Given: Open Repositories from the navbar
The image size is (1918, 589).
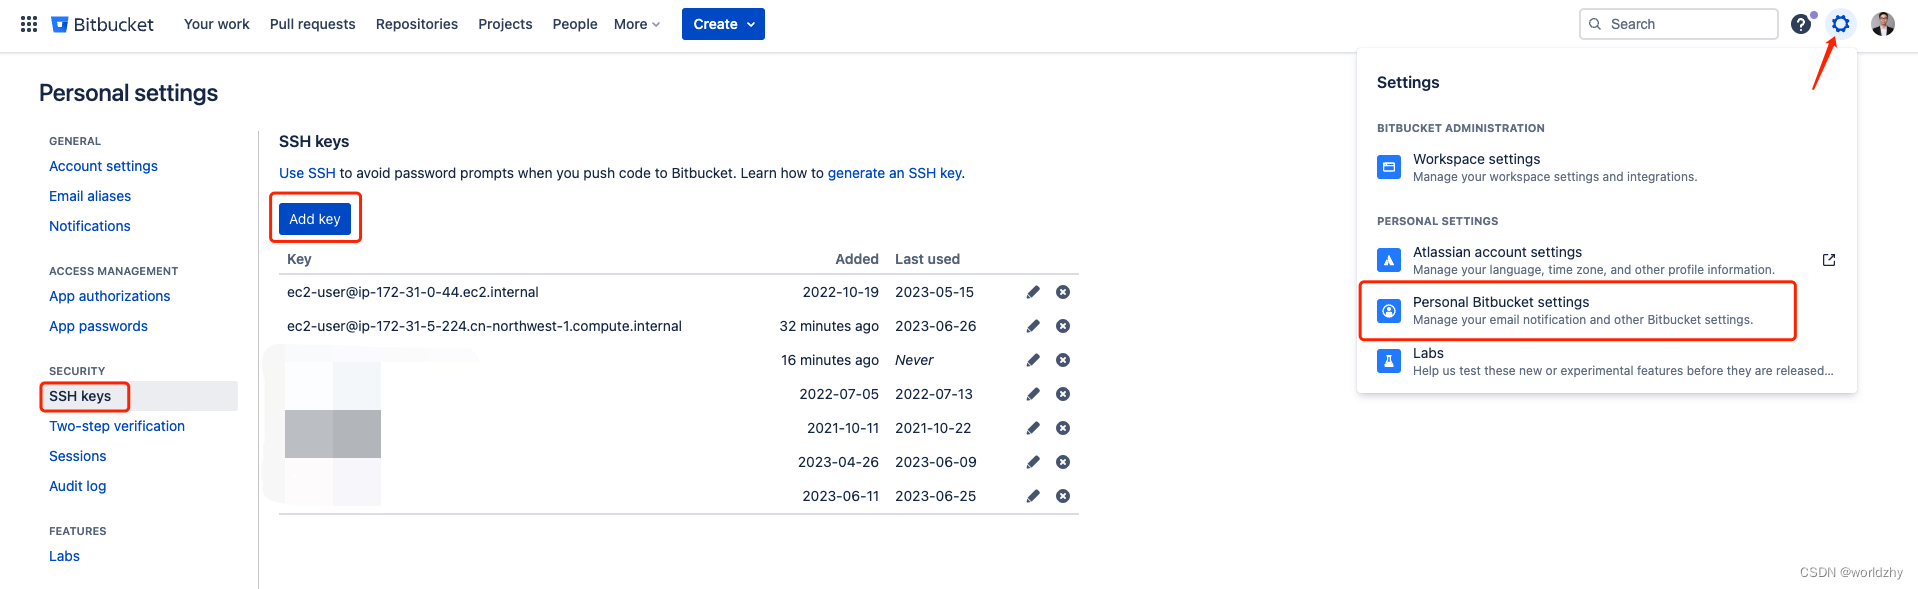Looking at the screenshot, I should tap(417, 24).
